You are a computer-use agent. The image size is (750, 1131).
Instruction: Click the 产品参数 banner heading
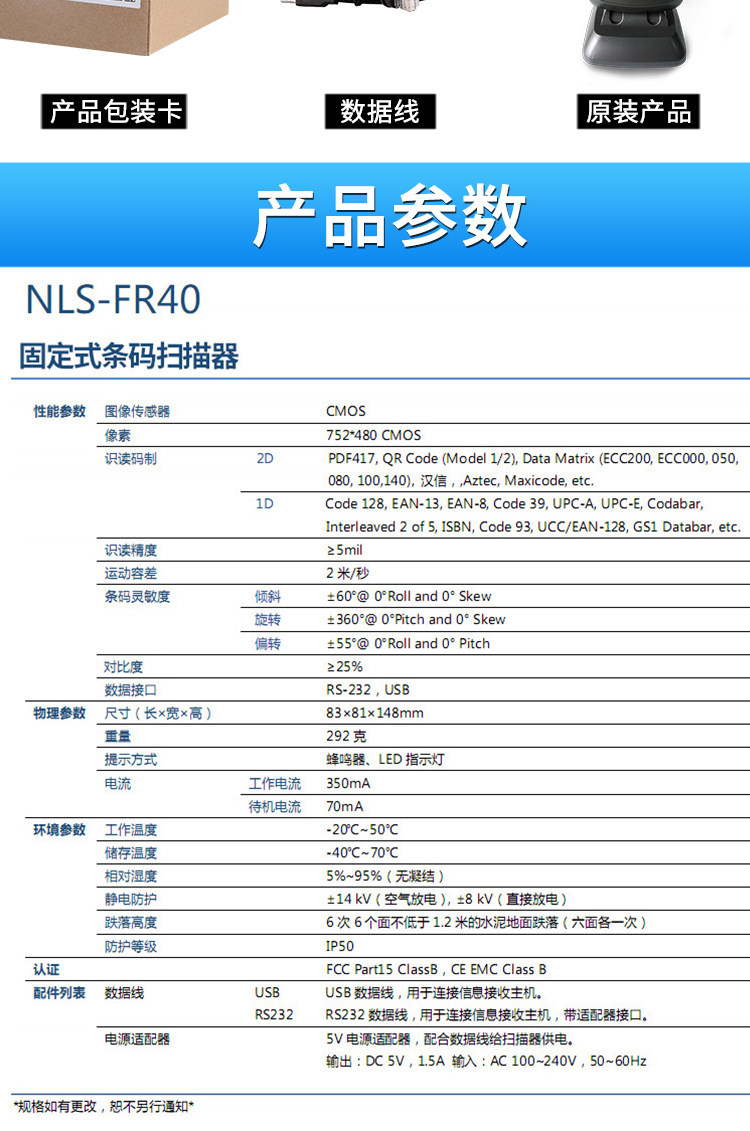coord(390,215)
